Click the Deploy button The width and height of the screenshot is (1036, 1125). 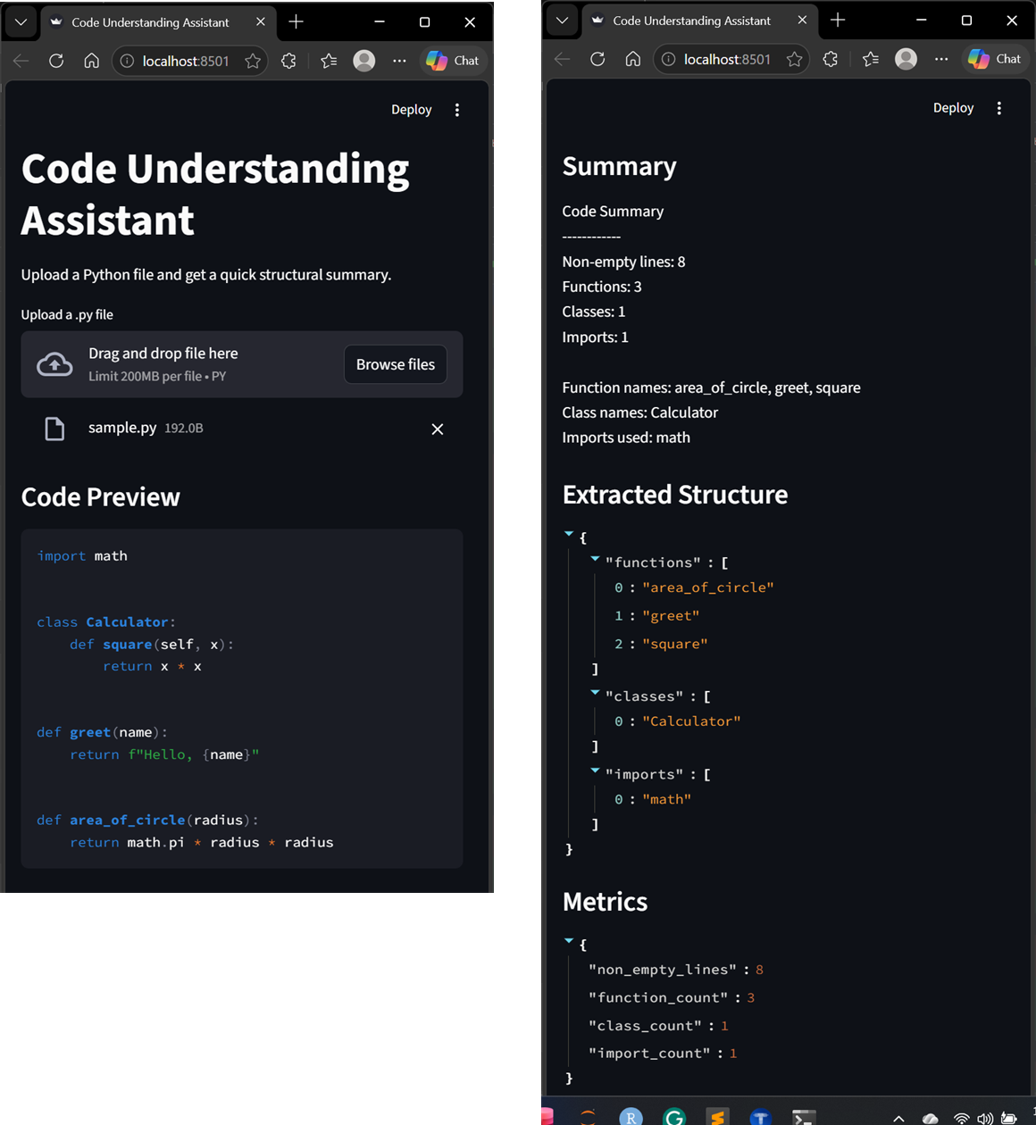pos(411,109)
